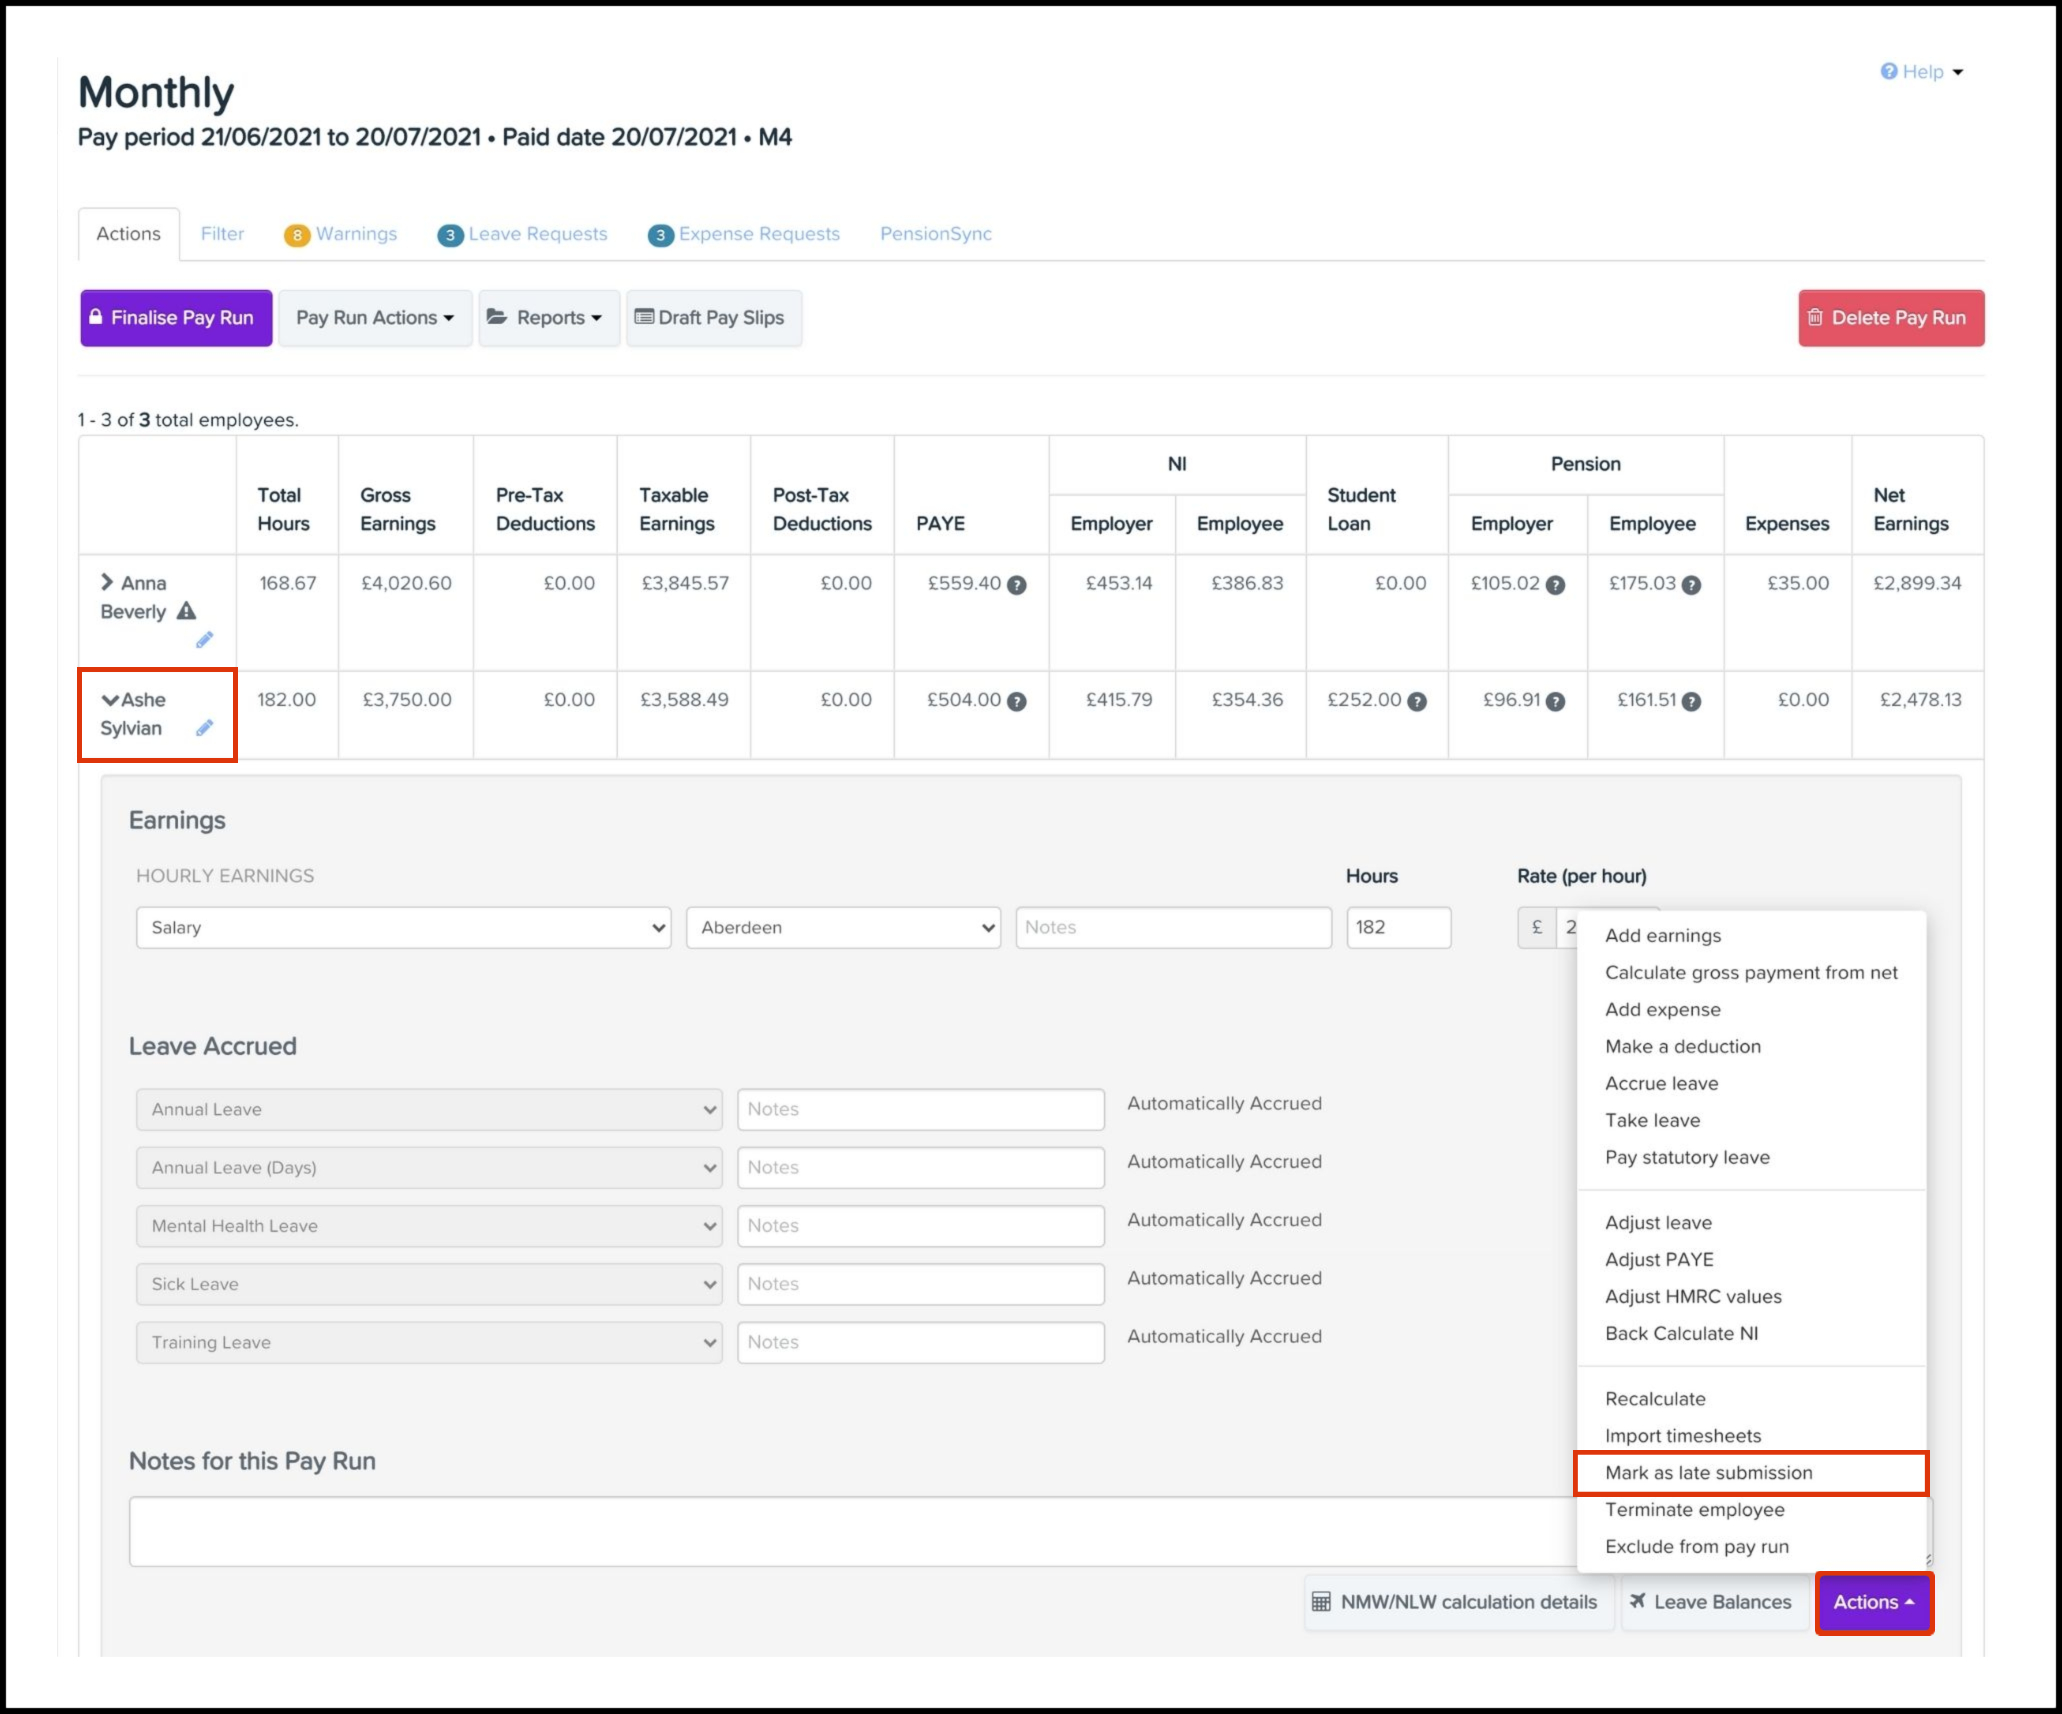Open the Leave Balances button
The height and width of the screenshot is (1714, 2062).
coord(1712,1602)
